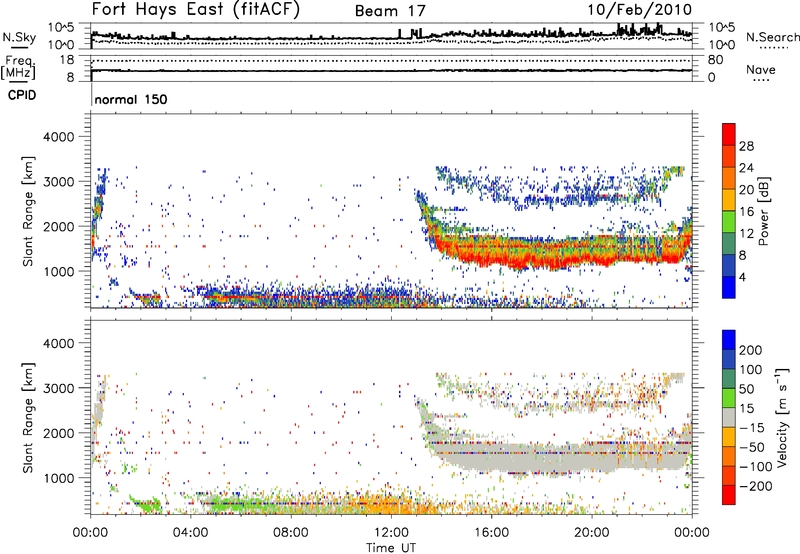Pick the gray segment of the Velocity color bar

point(729,418)
